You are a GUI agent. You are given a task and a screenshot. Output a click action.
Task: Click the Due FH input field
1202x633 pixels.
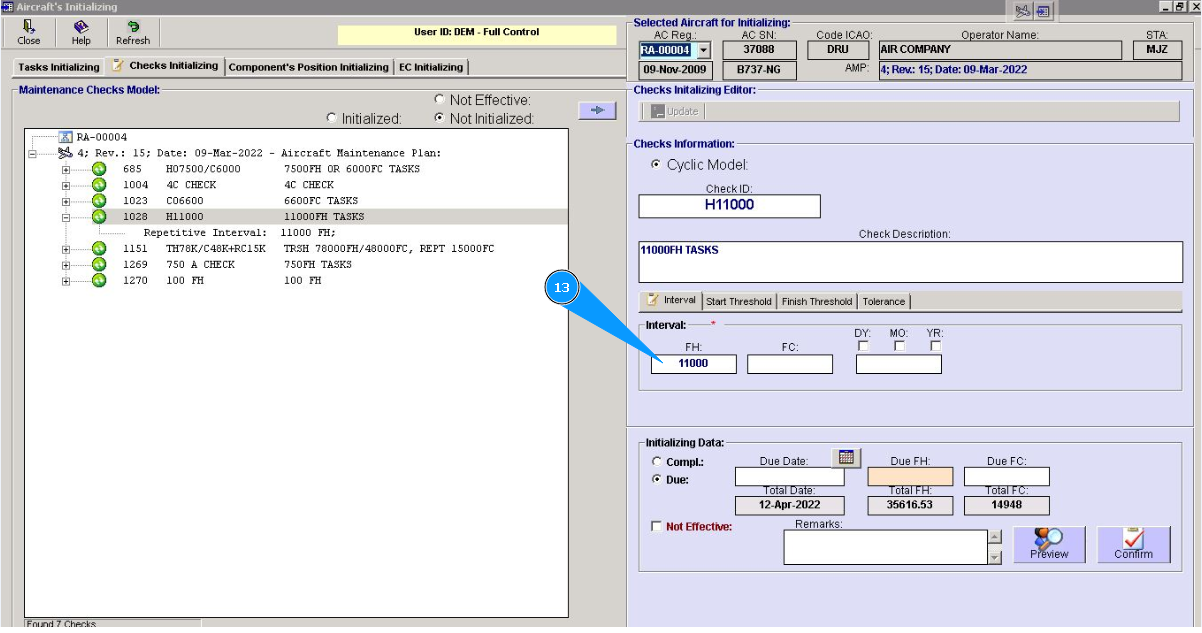click(909, 477)
